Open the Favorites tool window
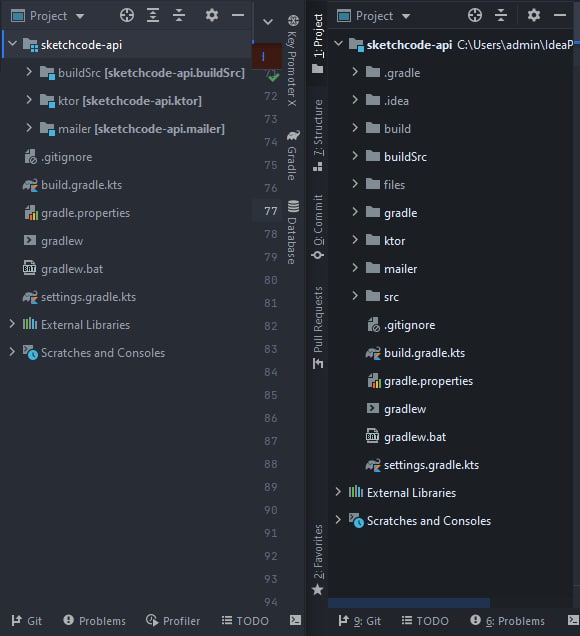The width and height of the screenshot is (580, 636). click(x=318, y=560)
